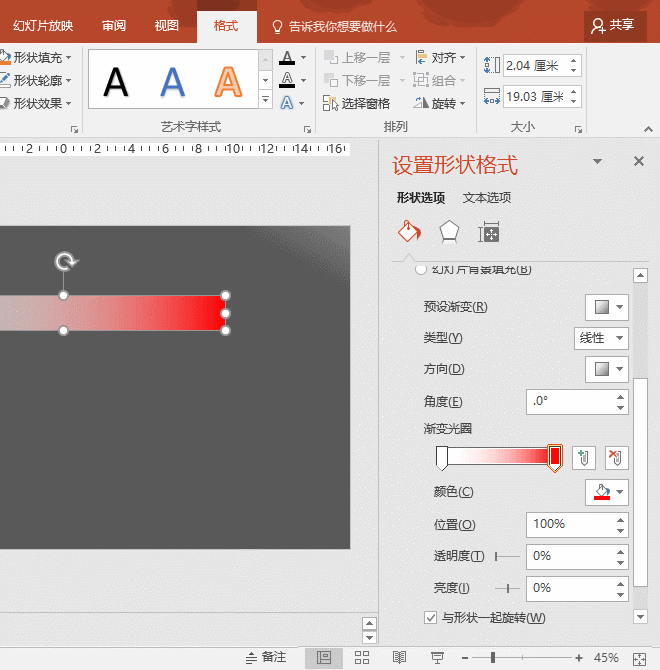This screenshot has width=660, height=670.
Task: Open the 旋转 rotate menu
Action: [x=440, y=103]
